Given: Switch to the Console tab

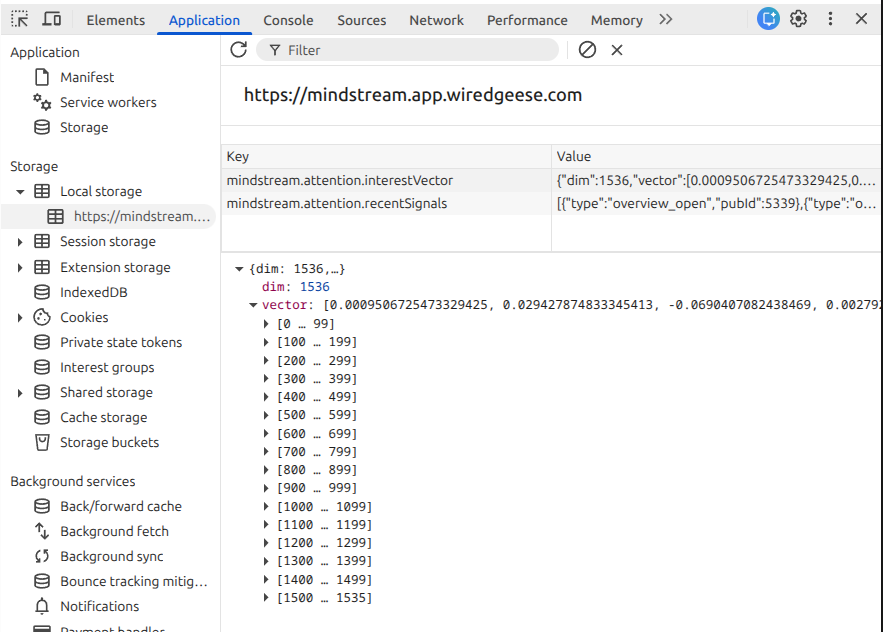Looking at the screenshot, I should 288,20.
